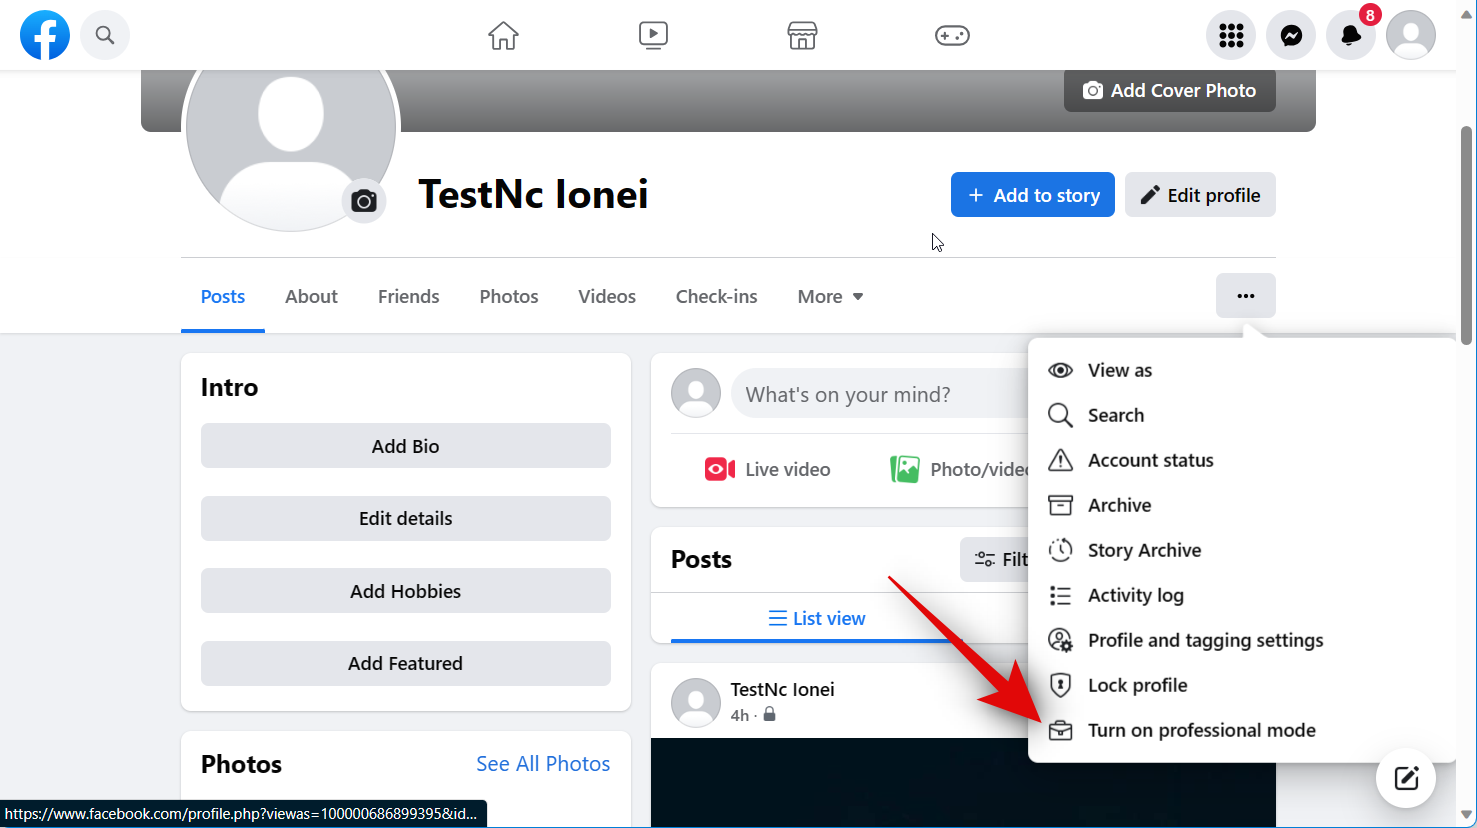The image size is (1477, 828).
Task: Expand the More tab dropdown
Action: click(830, 297)
